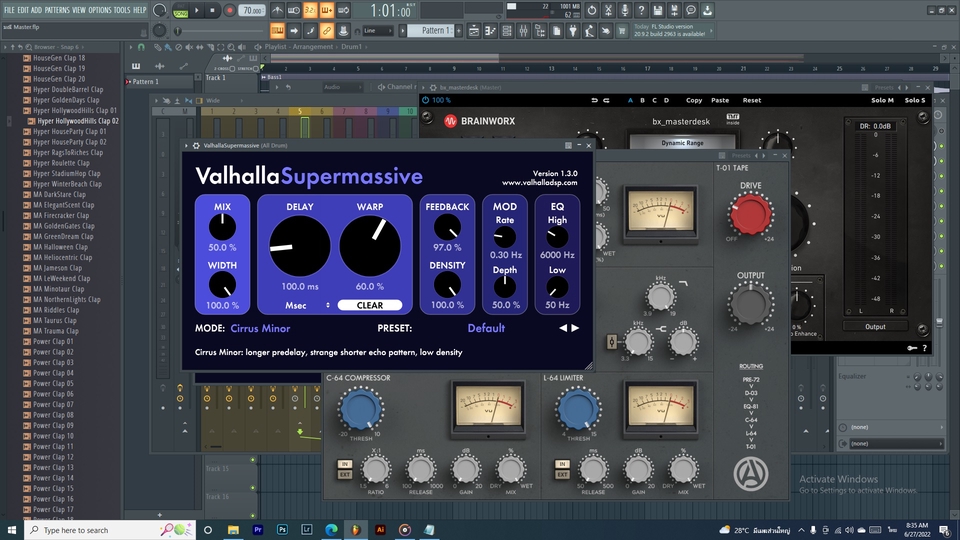
Task: Open the shopping cart content library icon
Action: [623, 31]
